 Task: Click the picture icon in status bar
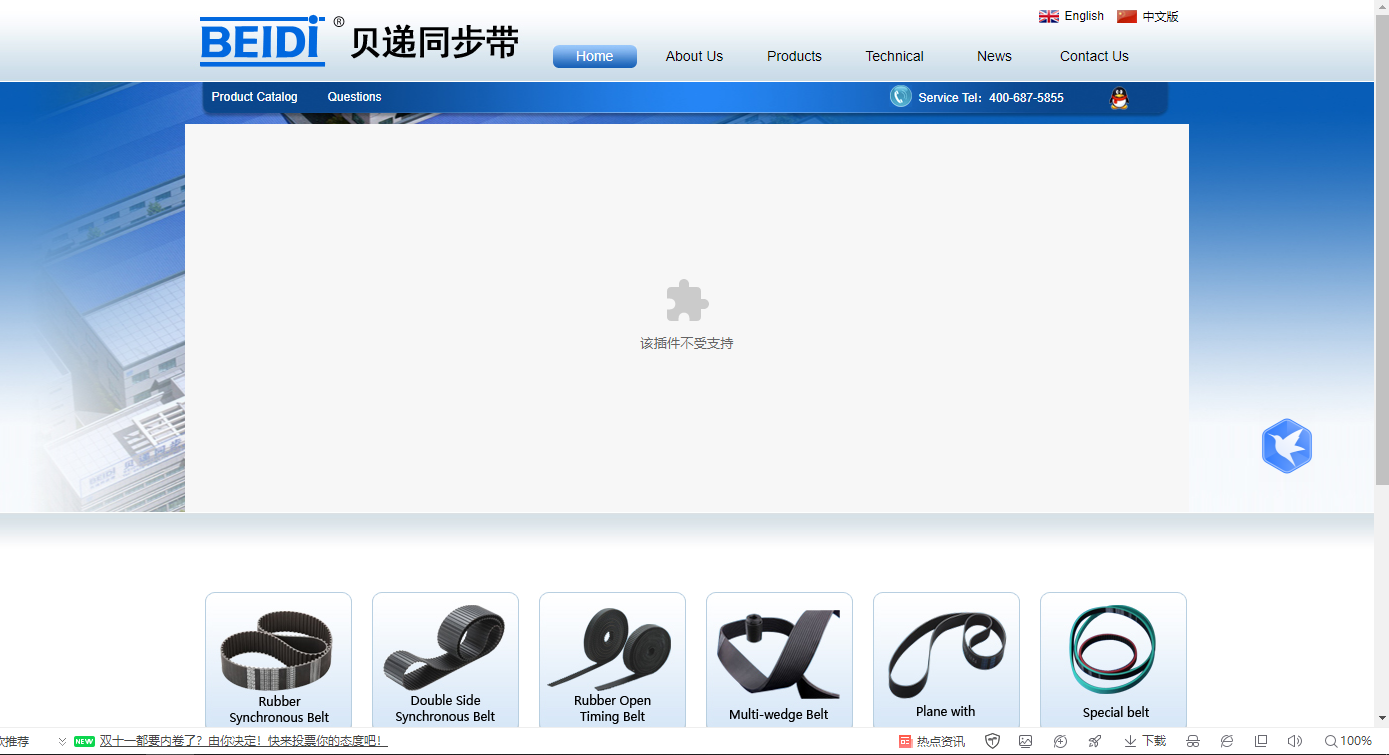coord(1025,741)
